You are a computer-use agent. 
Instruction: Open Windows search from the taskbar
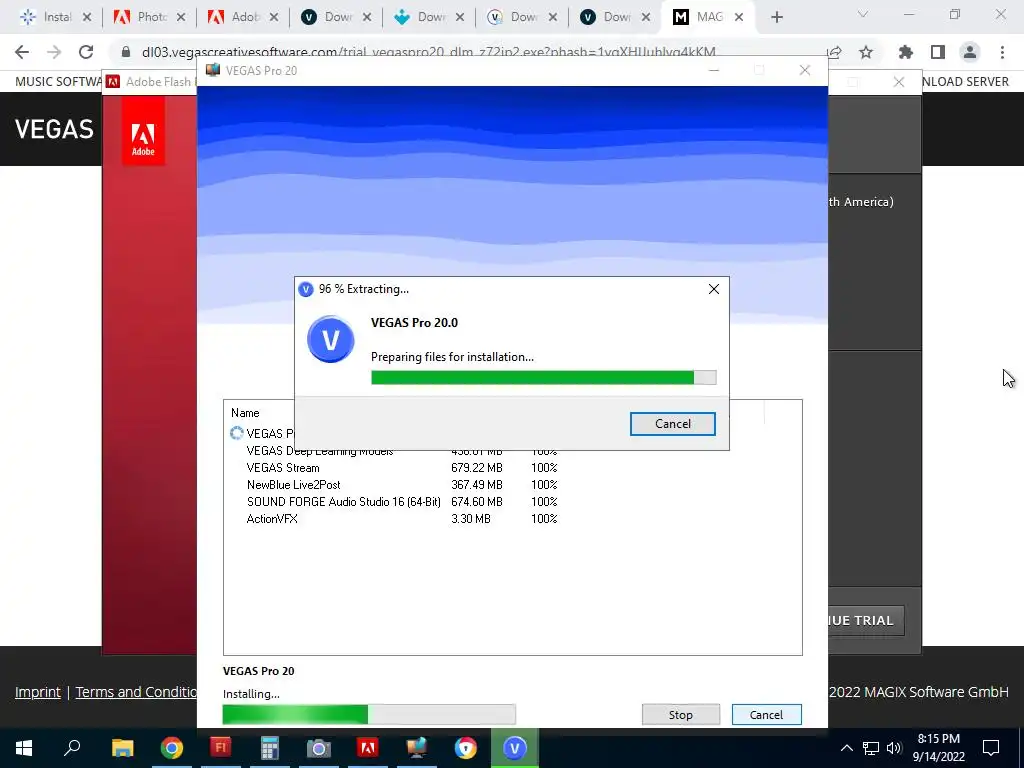[x=72, y=748]
